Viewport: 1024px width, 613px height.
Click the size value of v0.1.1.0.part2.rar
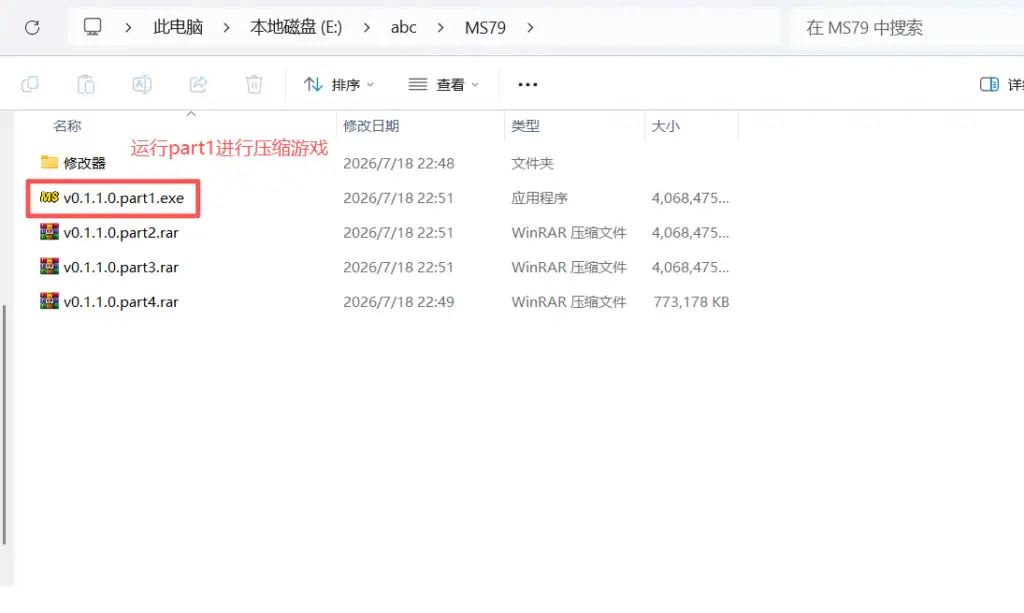tap(690, 232)
